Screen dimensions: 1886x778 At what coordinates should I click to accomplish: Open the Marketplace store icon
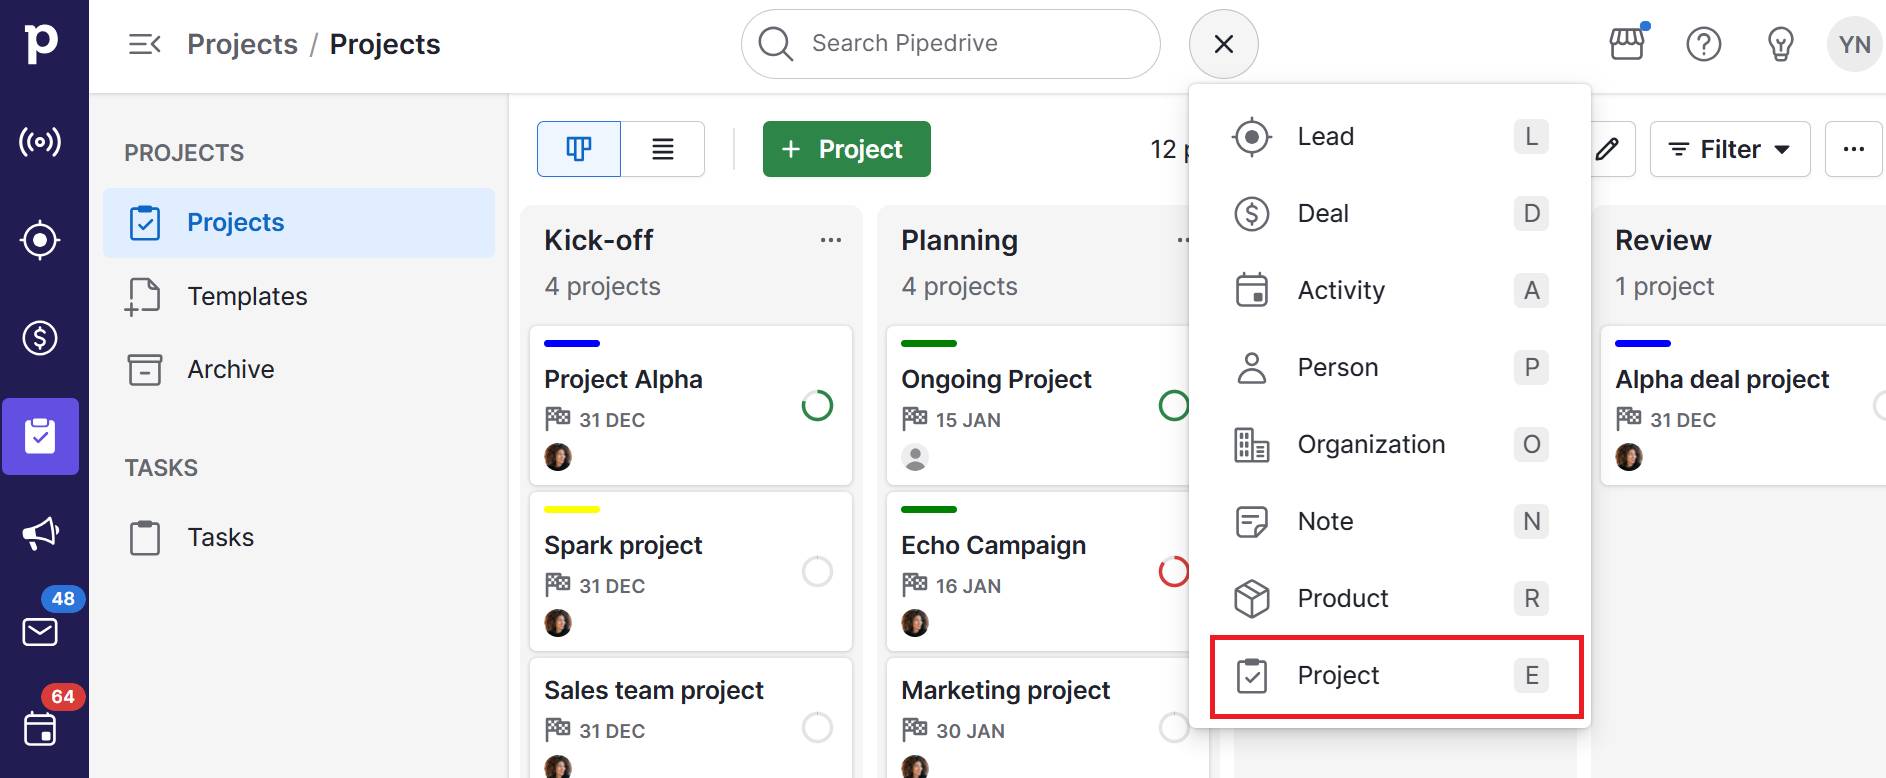tap(1627, 44)
